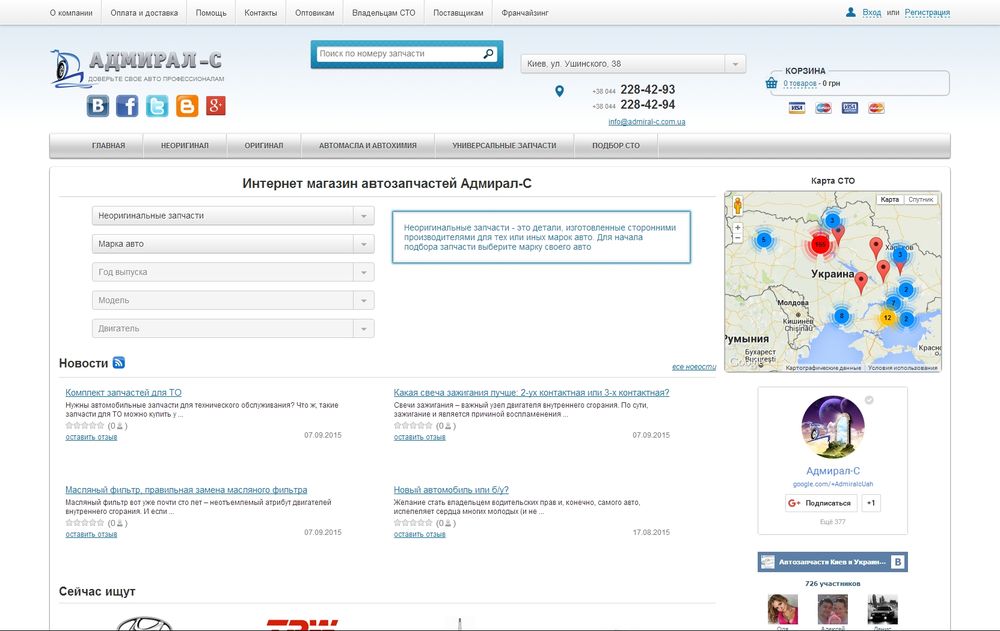Open the ОРИГИНАЛ nav tab
Image resolution: width=1000 pixels, height=631 pixels.
pyautogui.click(x=263, y=145)
